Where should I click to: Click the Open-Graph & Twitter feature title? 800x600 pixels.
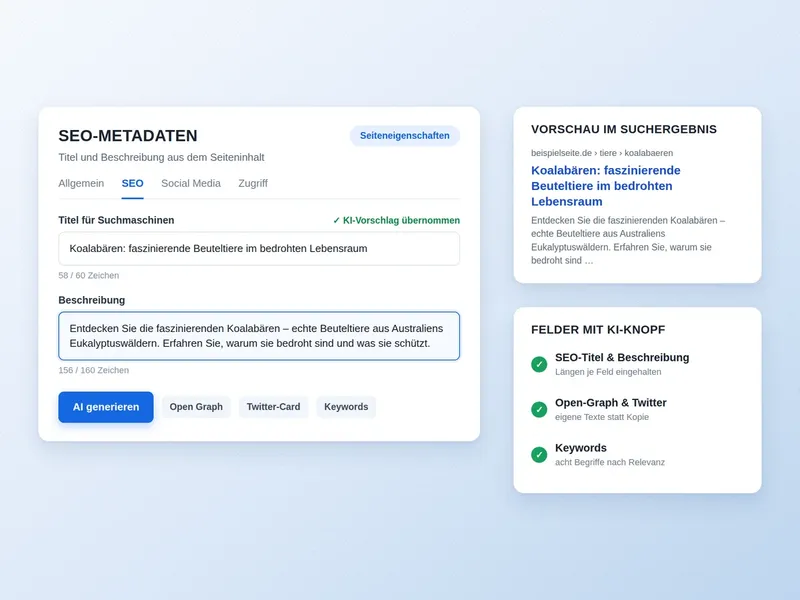click(x=611, y=403)
